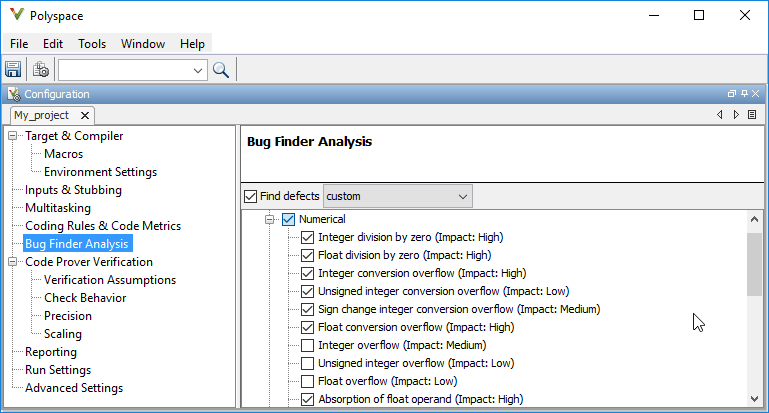Open the Tools menu

92,44
